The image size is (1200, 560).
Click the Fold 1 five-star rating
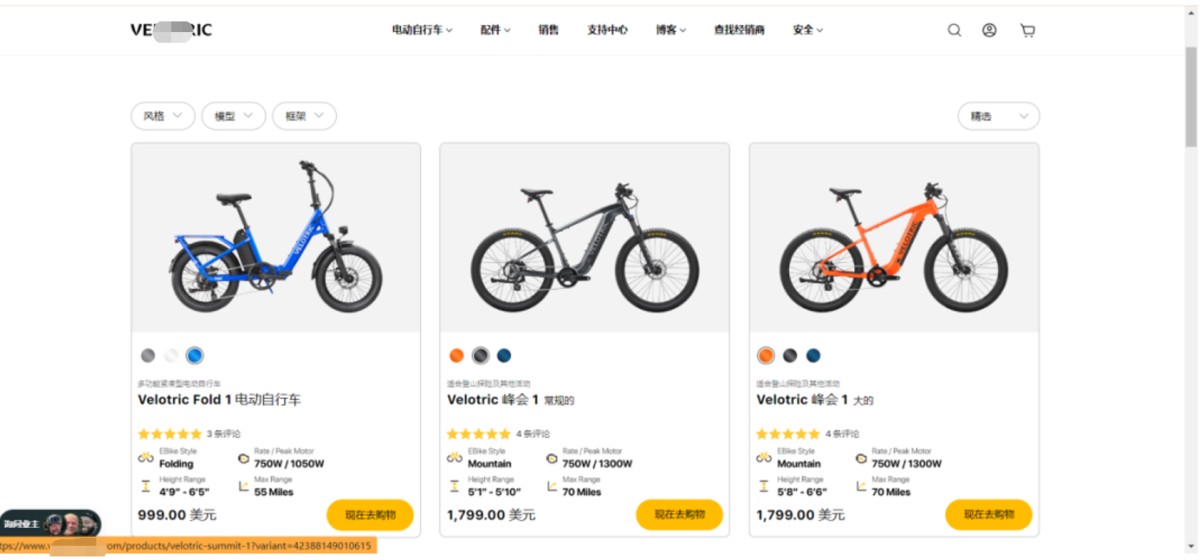coord(170,434)
